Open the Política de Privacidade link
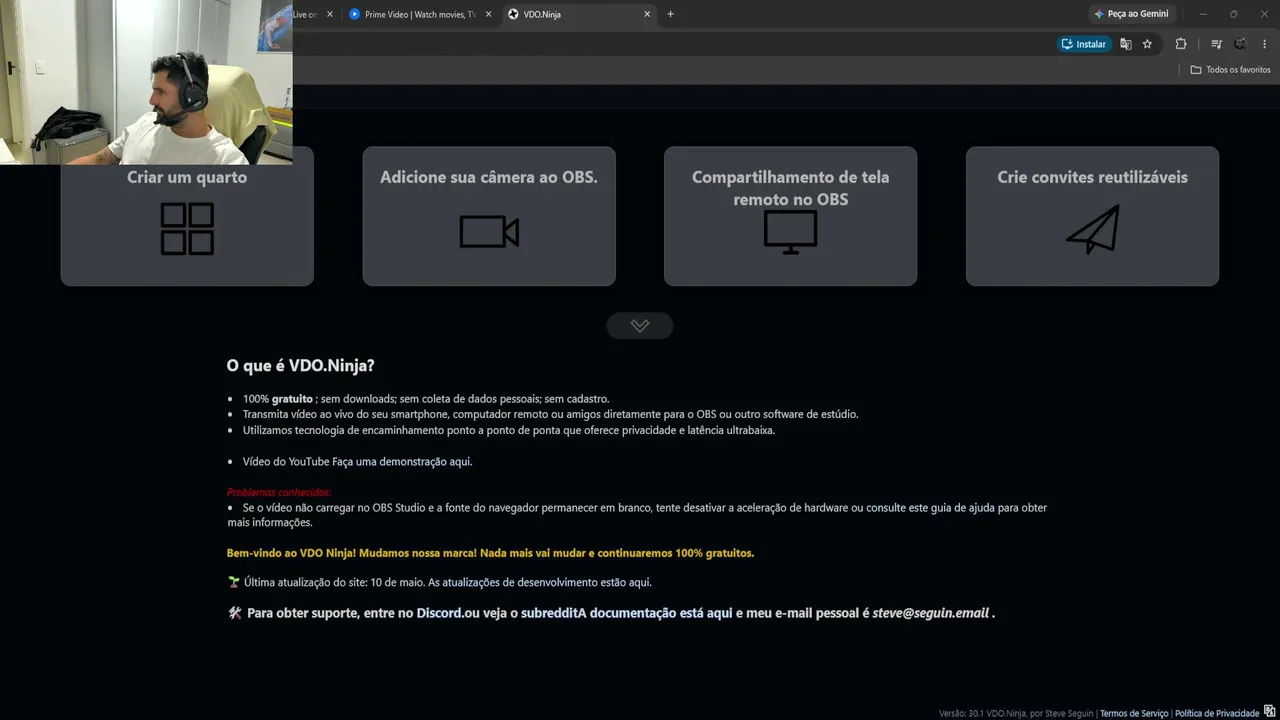The width and height of the screenshot is (1280, 720). [x=1217, y=713]
